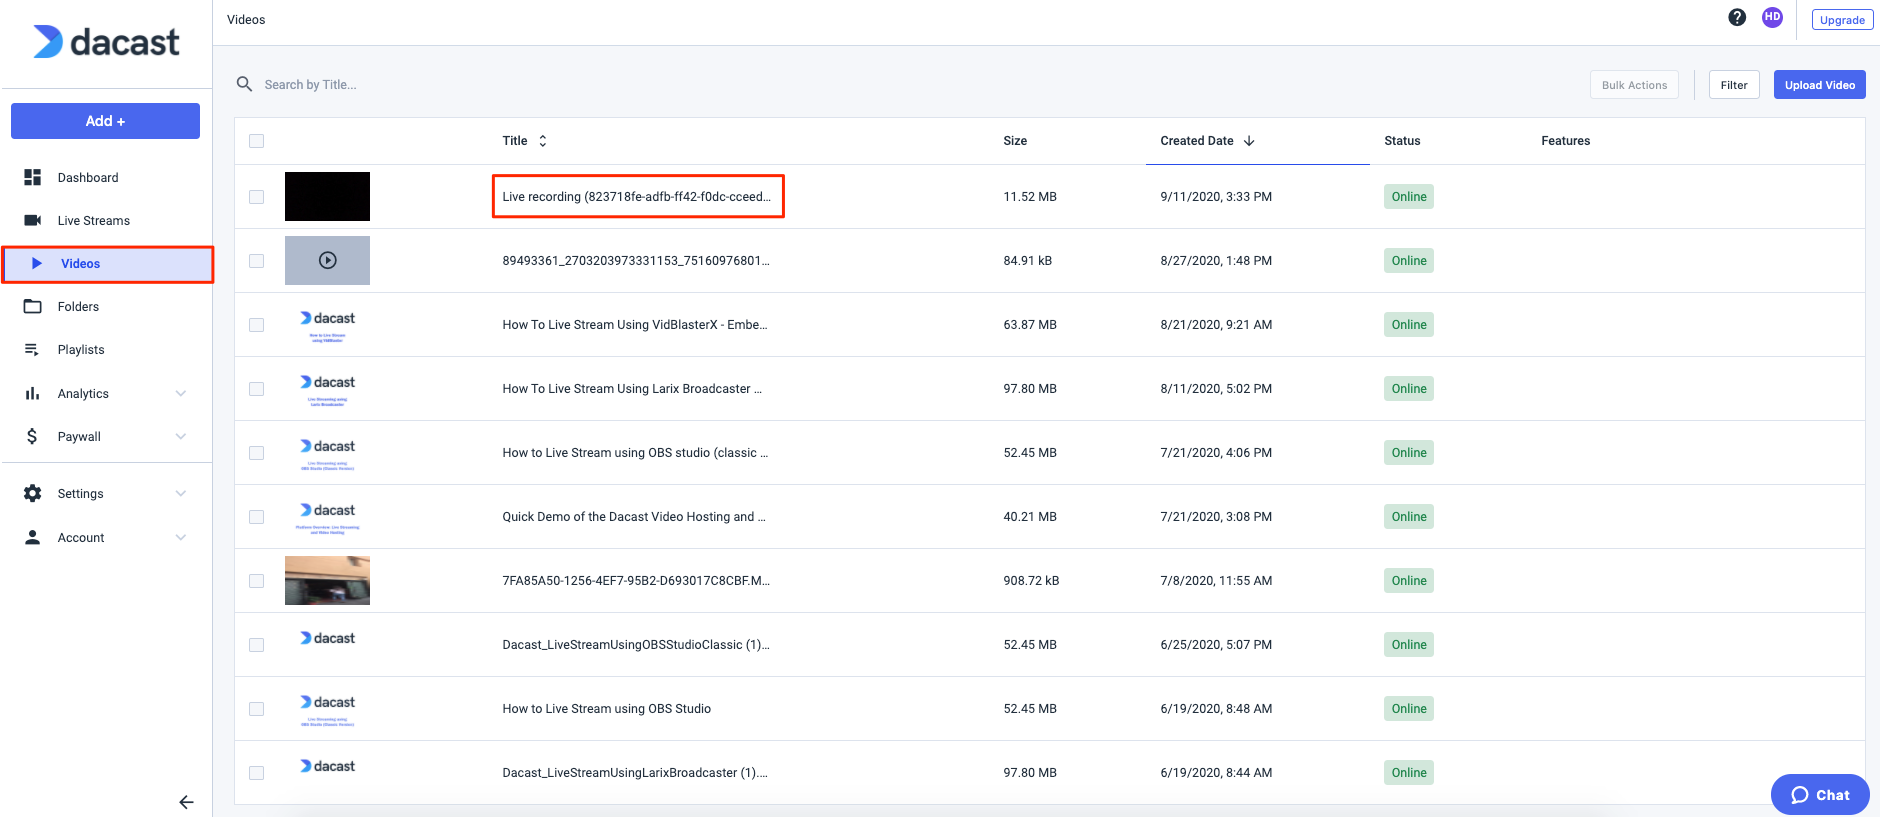
Task: Click the Upload Video button
Action: click(x=1819, y=85)
